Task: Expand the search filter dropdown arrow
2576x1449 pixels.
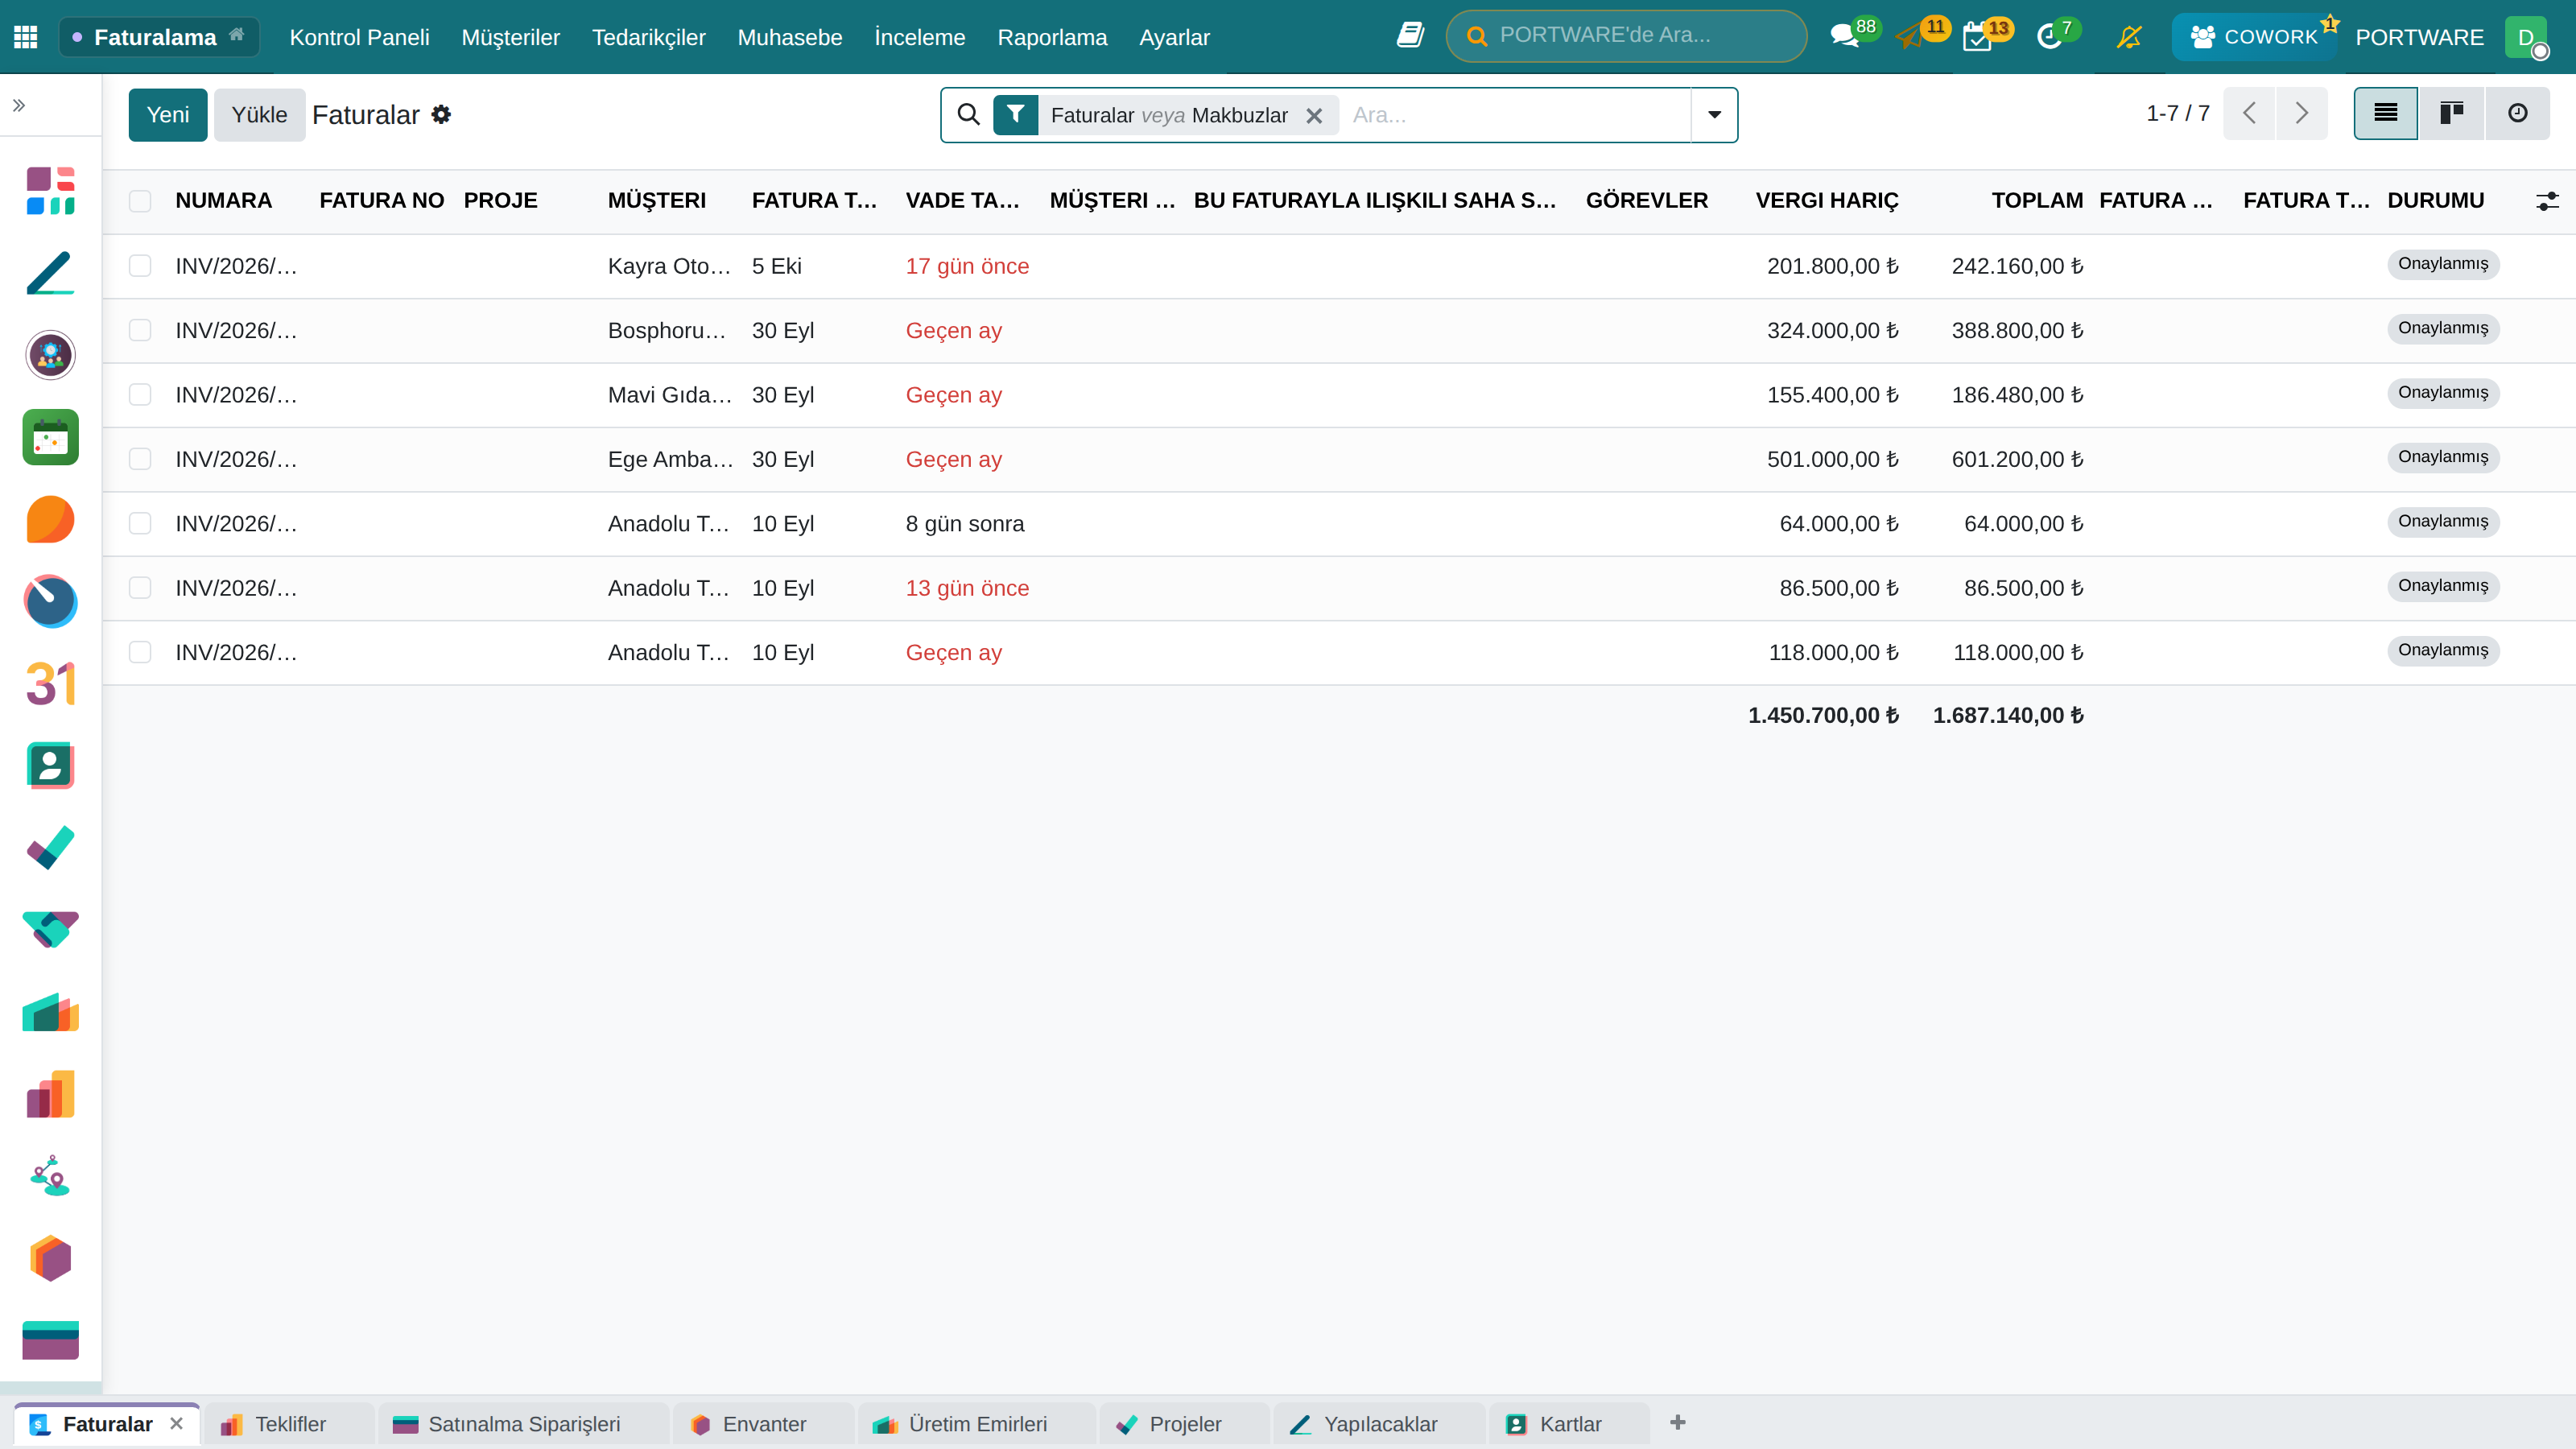Action: click(x=1714, y=115)
